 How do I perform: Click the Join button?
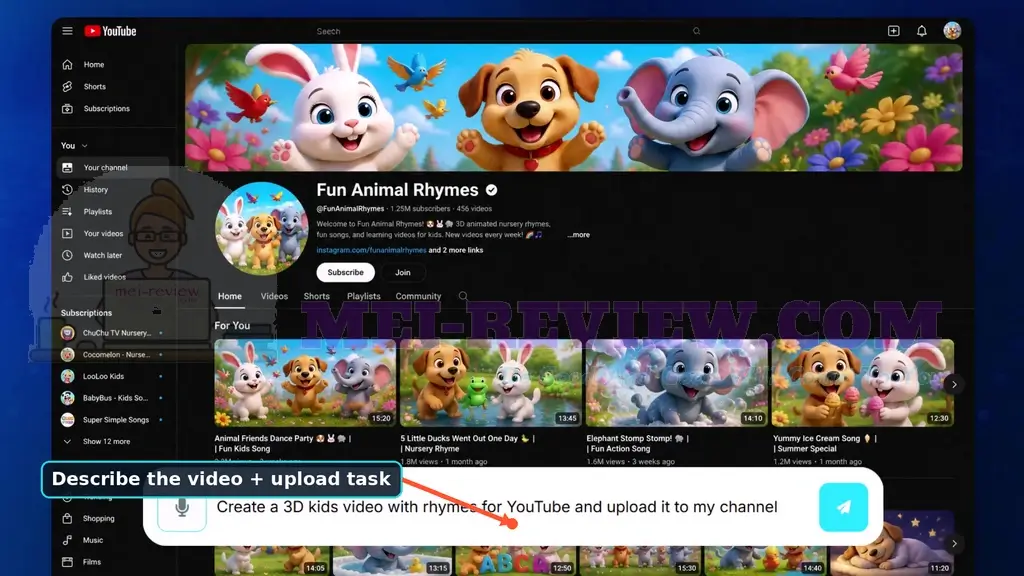403,272
